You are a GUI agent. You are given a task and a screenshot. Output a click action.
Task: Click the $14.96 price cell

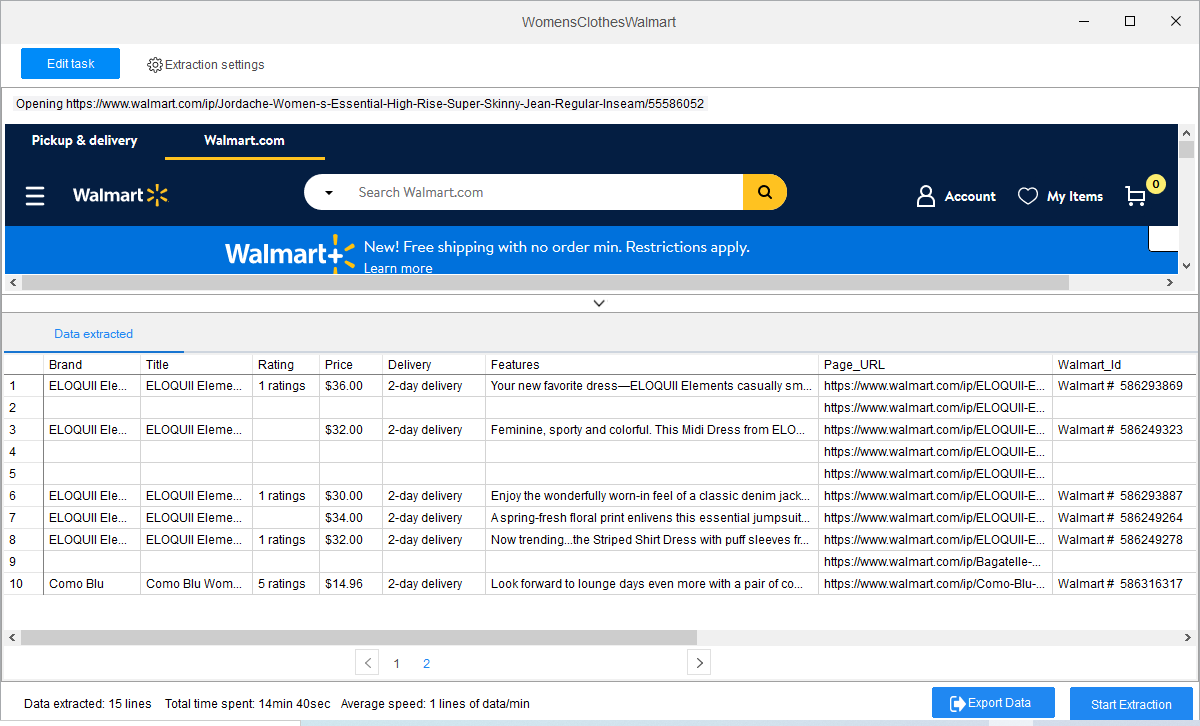(x=351, y=584)
